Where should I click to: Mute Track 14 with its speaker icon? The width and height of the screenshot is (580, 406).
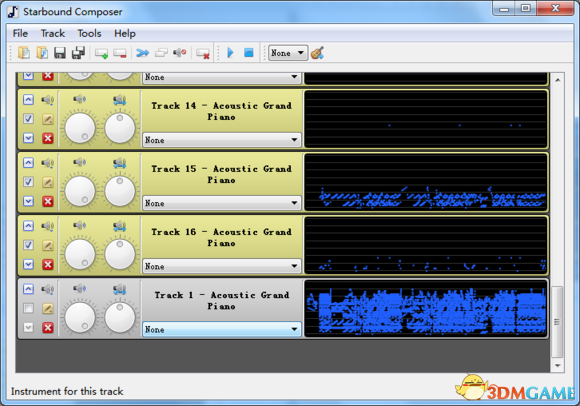point(48,99)
